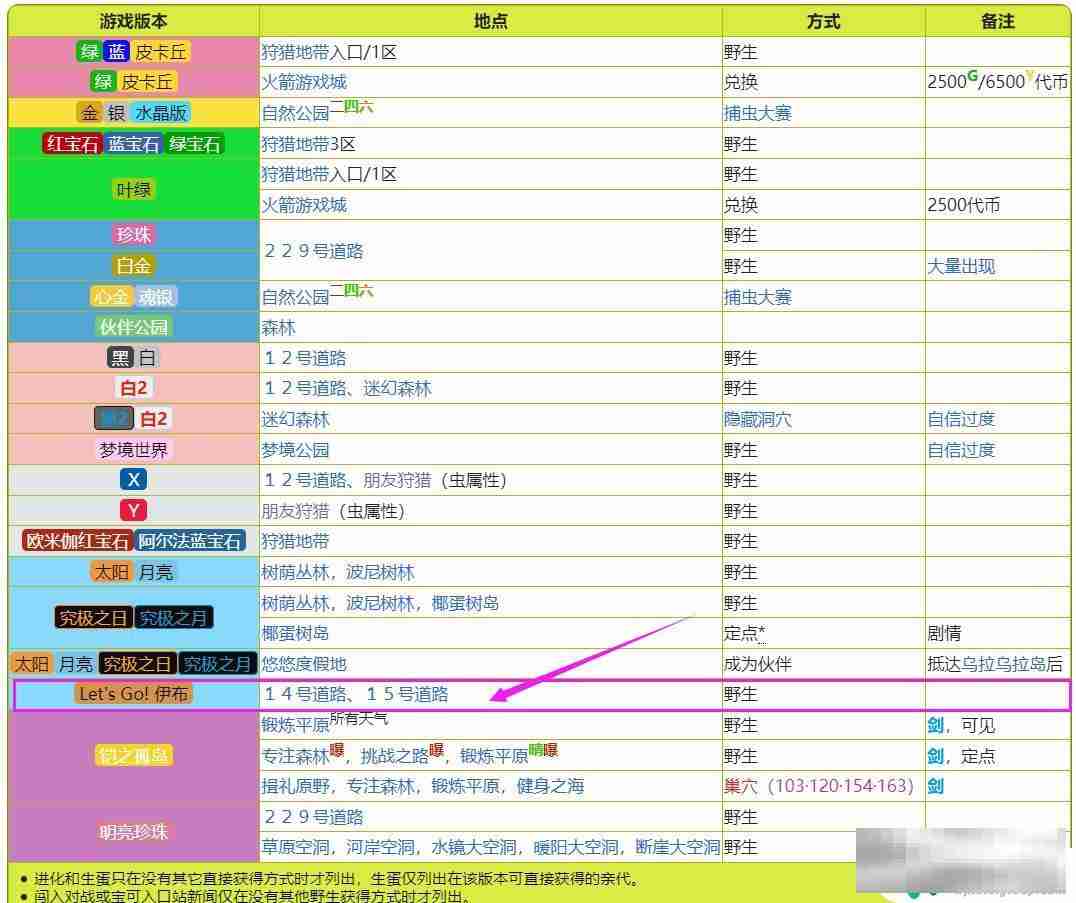Open 狩猎地带 link in 欧米伽红宝石 row

point(295,542)
